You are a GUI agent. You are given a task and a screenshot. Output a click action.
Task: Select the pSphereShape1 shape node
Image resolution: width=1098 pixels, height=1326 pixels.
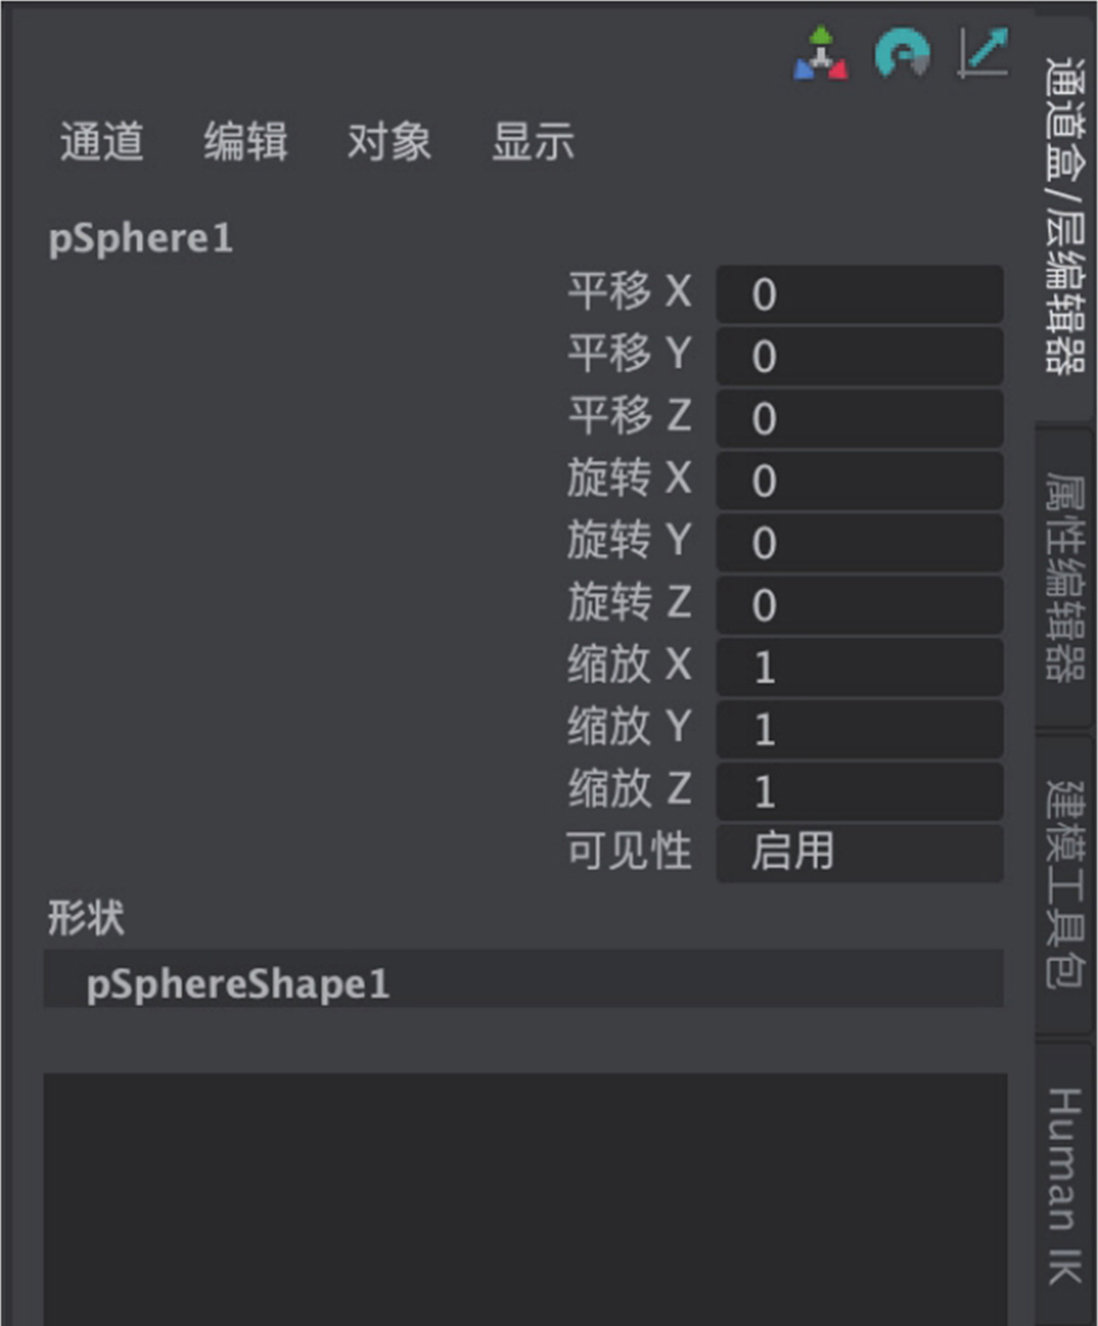[238, 983]
